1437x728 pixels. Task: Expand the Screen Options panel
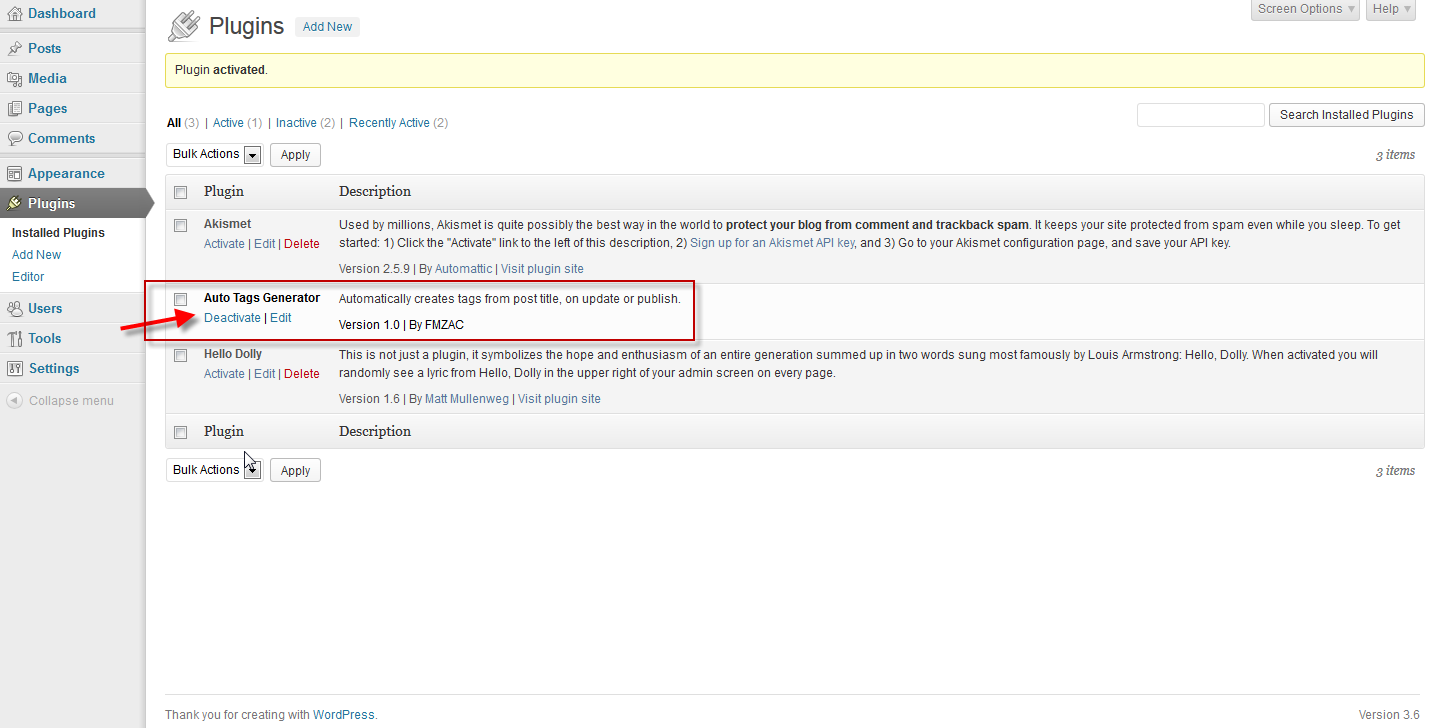click(1306, 9)
